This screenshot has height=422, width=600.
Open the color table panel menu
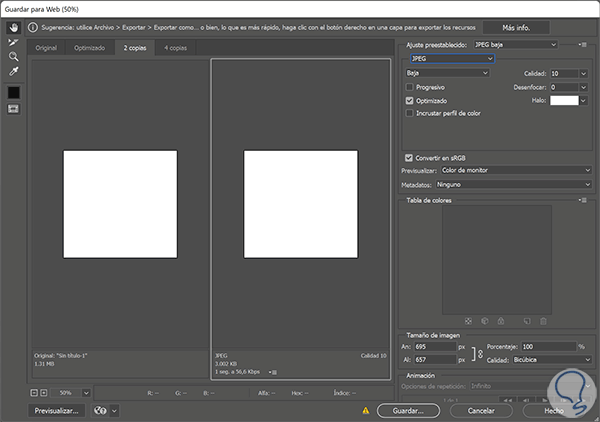(x=583, y=200)
